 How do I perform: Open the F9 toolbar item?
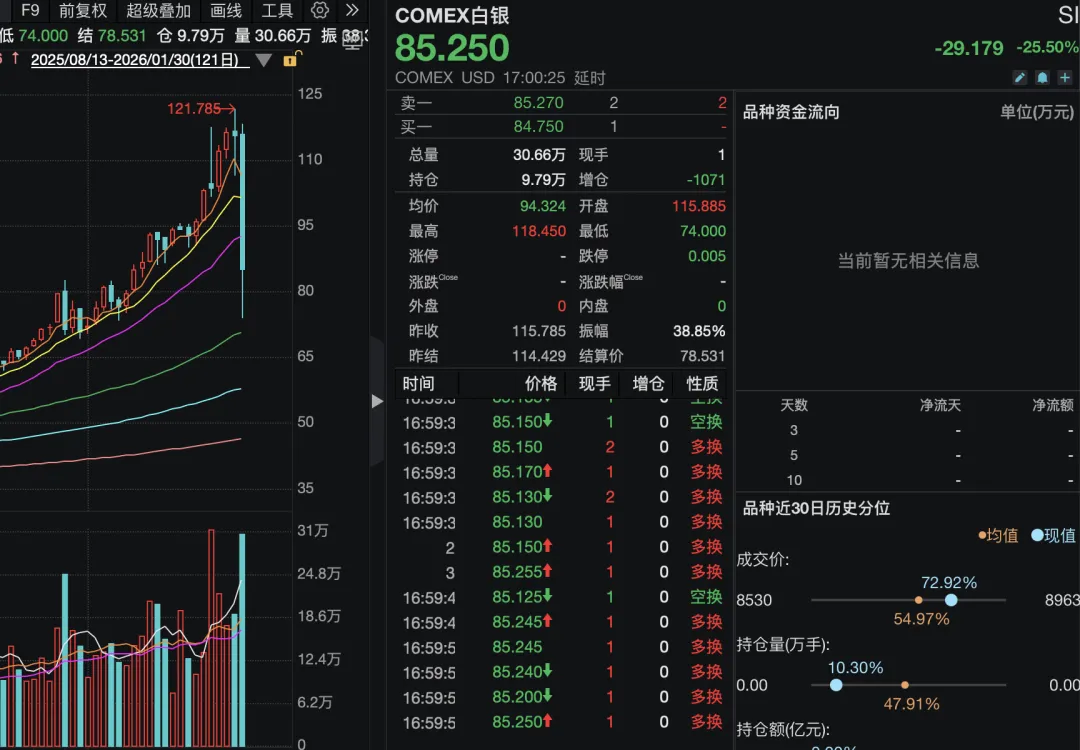pos(30,10)
